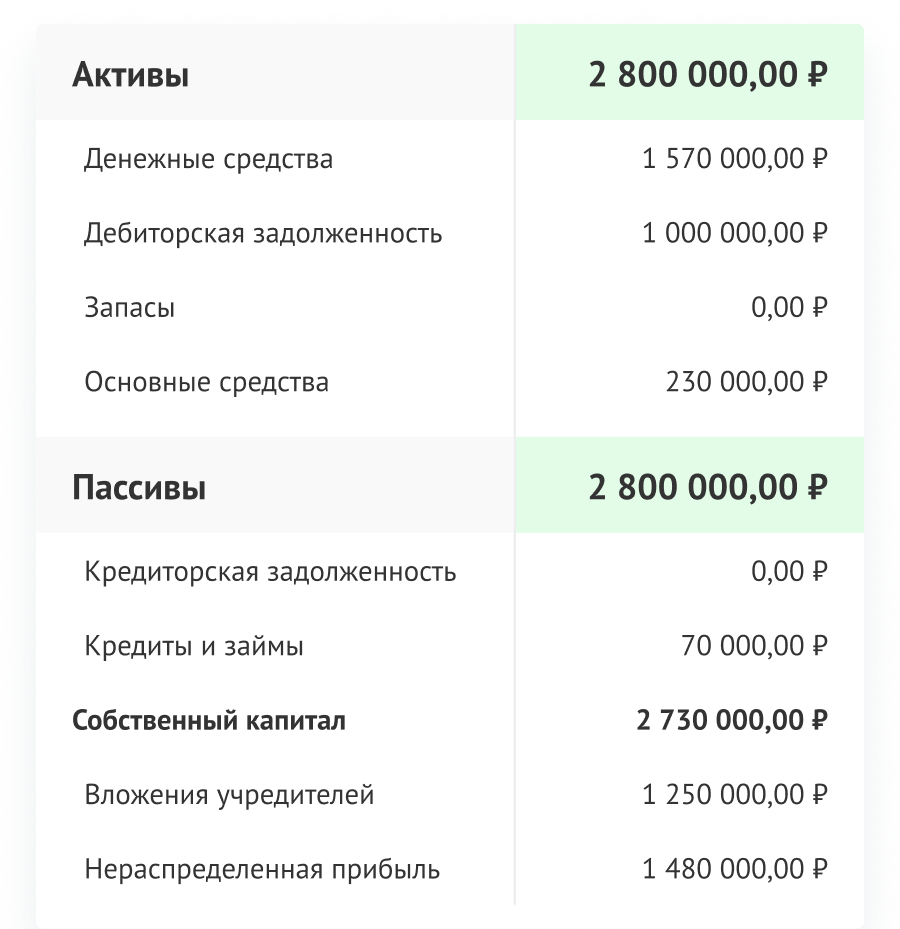The image size is (900, 929).
Task: Click the Кредиты и займы row
Action: [194, 646]
